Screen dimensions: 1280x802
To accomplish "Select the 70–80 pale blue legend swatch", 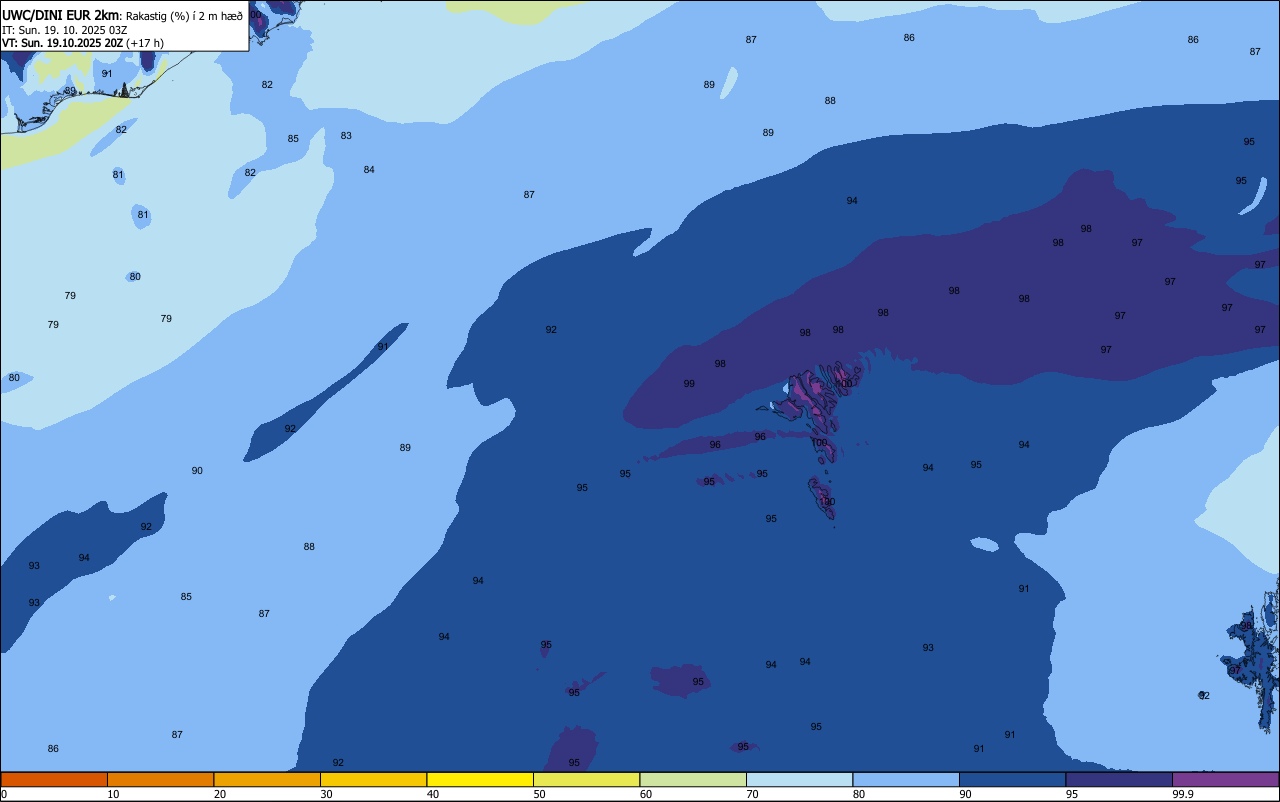I will click(799, 779).
